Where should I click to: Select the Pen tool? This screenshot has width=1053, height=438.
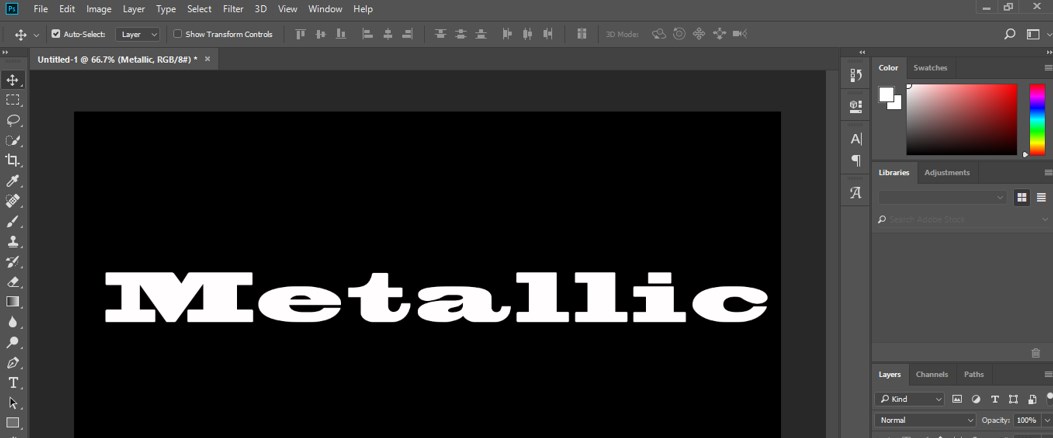pos(13,363)
